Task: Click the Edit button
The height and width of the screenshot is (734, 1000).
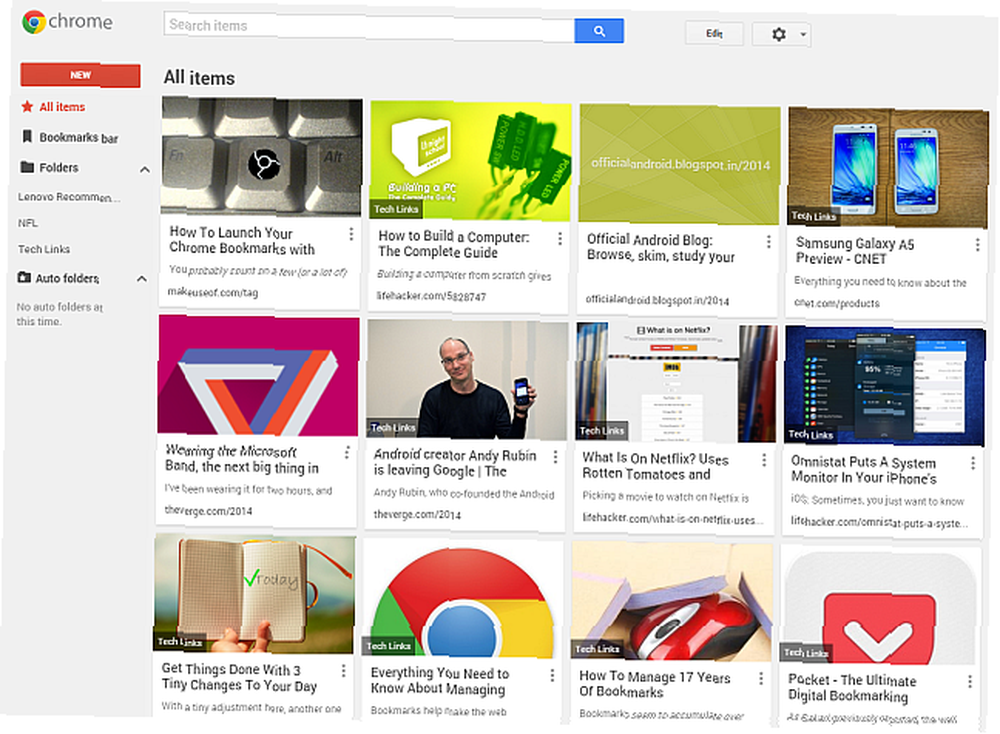Action: 714,33
